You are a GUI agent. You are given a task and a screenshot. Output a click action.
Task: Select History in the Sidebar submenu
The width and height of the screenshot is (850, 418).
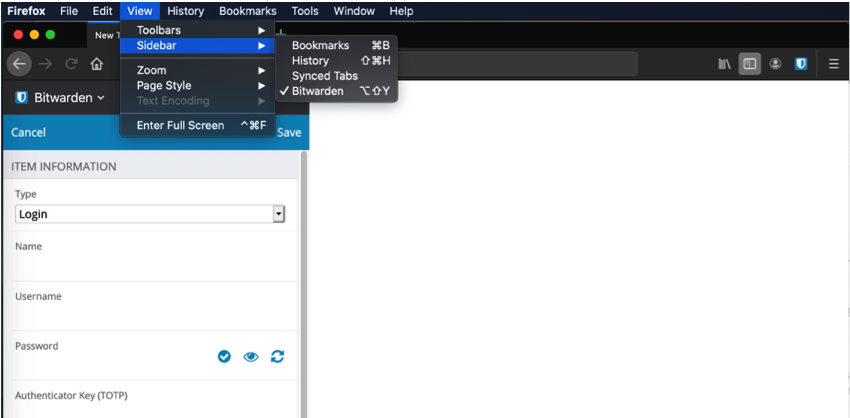click(337, 61)
